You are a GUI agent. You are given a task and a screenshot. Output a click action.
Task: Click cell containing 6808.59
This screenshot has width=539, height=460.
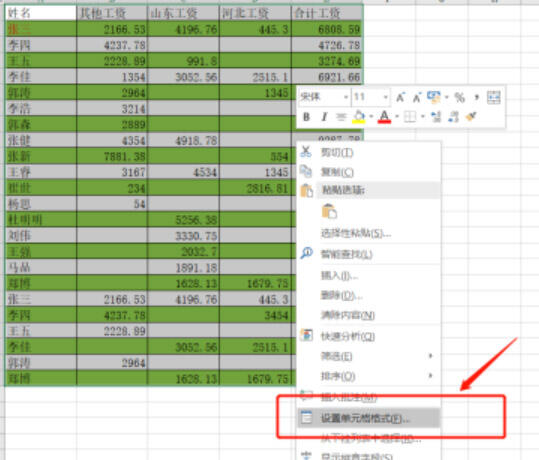pyautogui.click(x=327, y=29)
